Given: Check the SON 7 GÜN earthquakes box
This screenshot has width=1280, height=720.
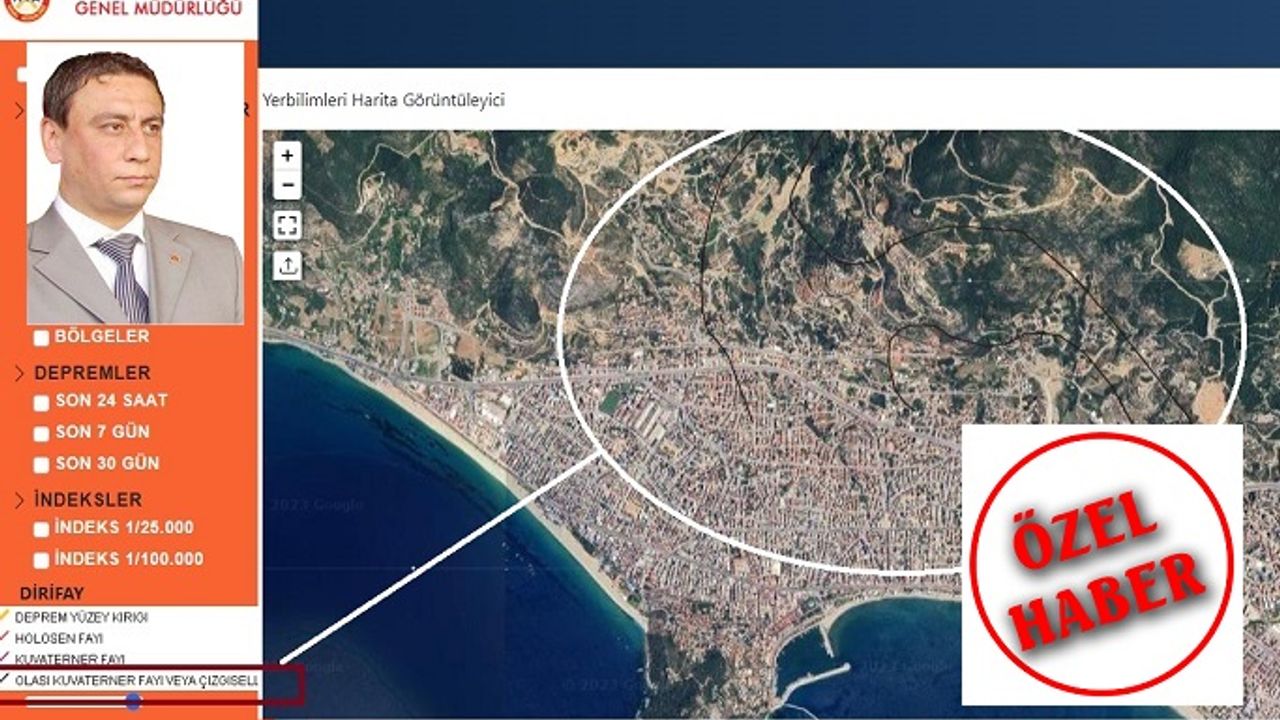Looking at the screenshot, I should coord(41,434).
